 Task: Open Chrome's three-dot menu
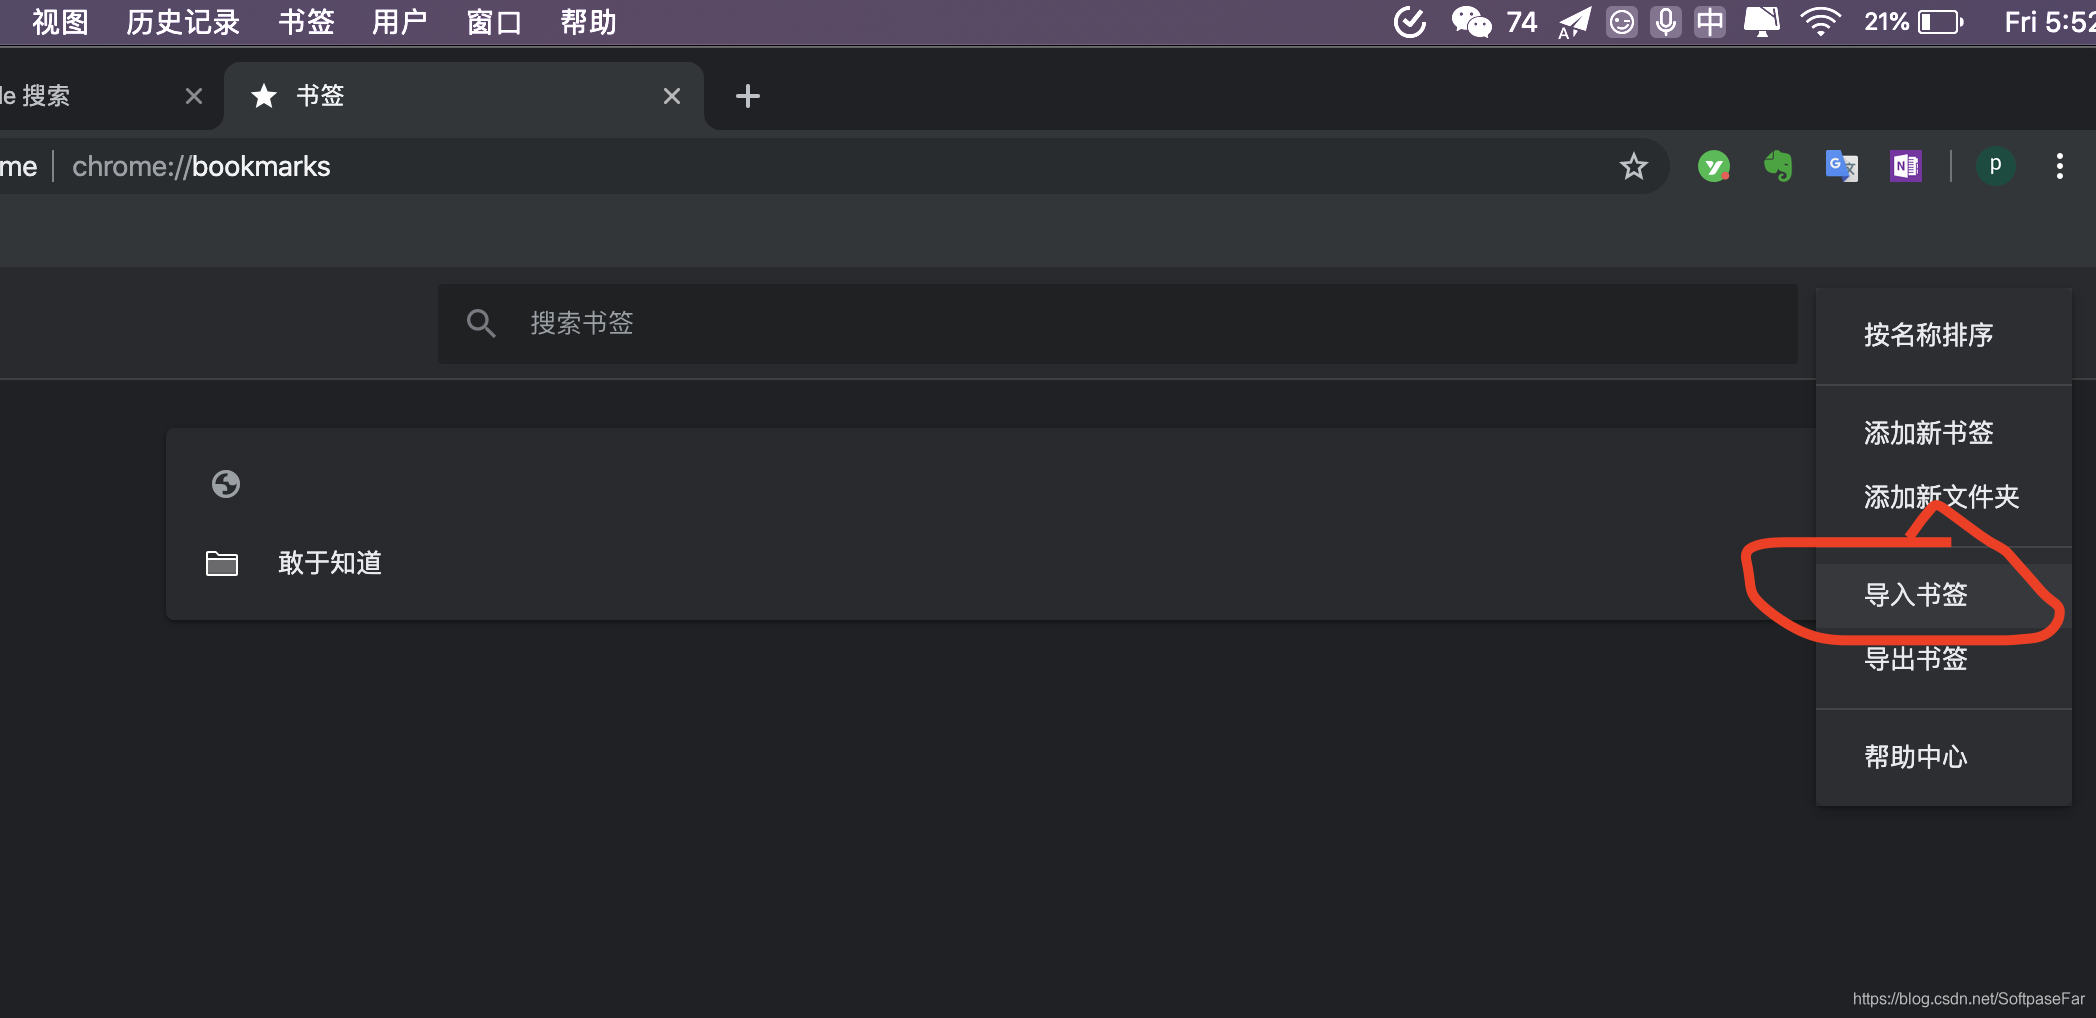click(x=2060, y=166)
